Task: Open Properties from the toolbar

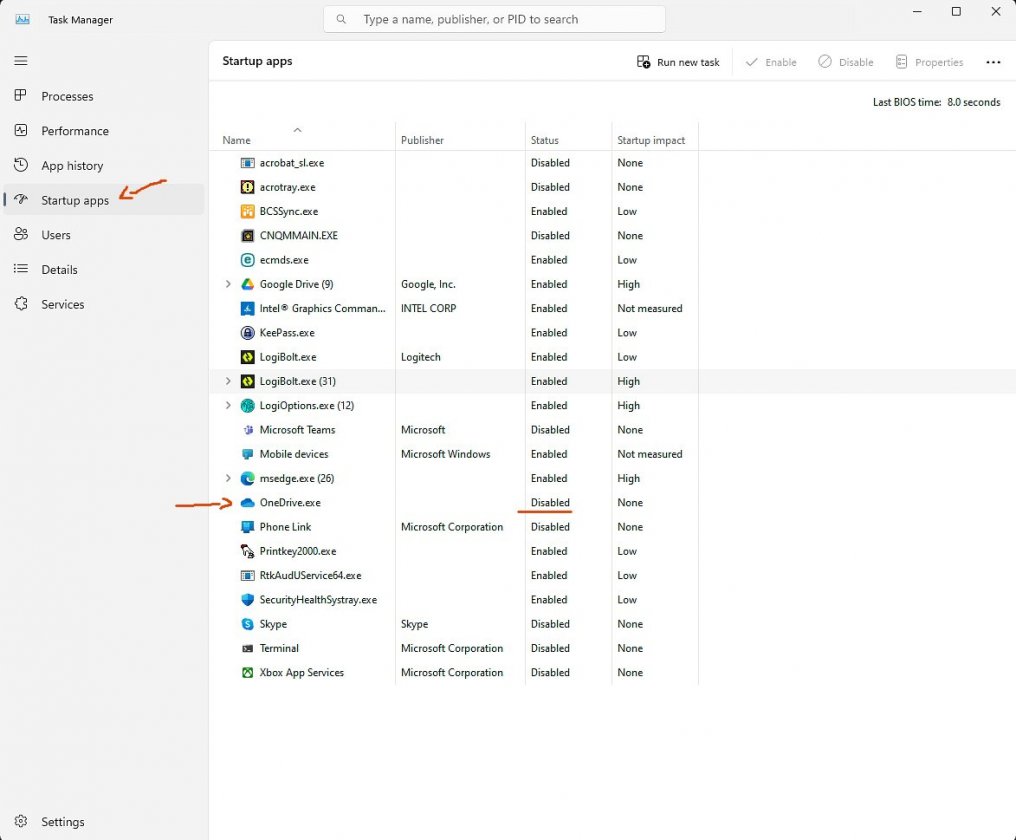Action: click(929, 62)
